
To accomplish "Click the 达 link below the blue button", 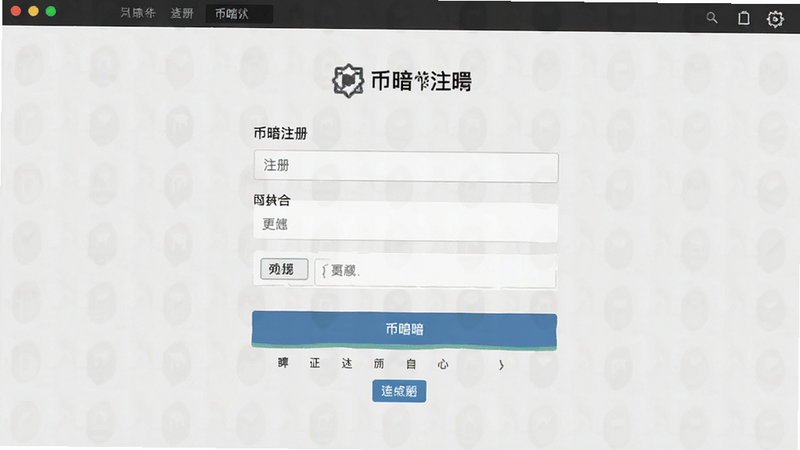I will point(347,363).
